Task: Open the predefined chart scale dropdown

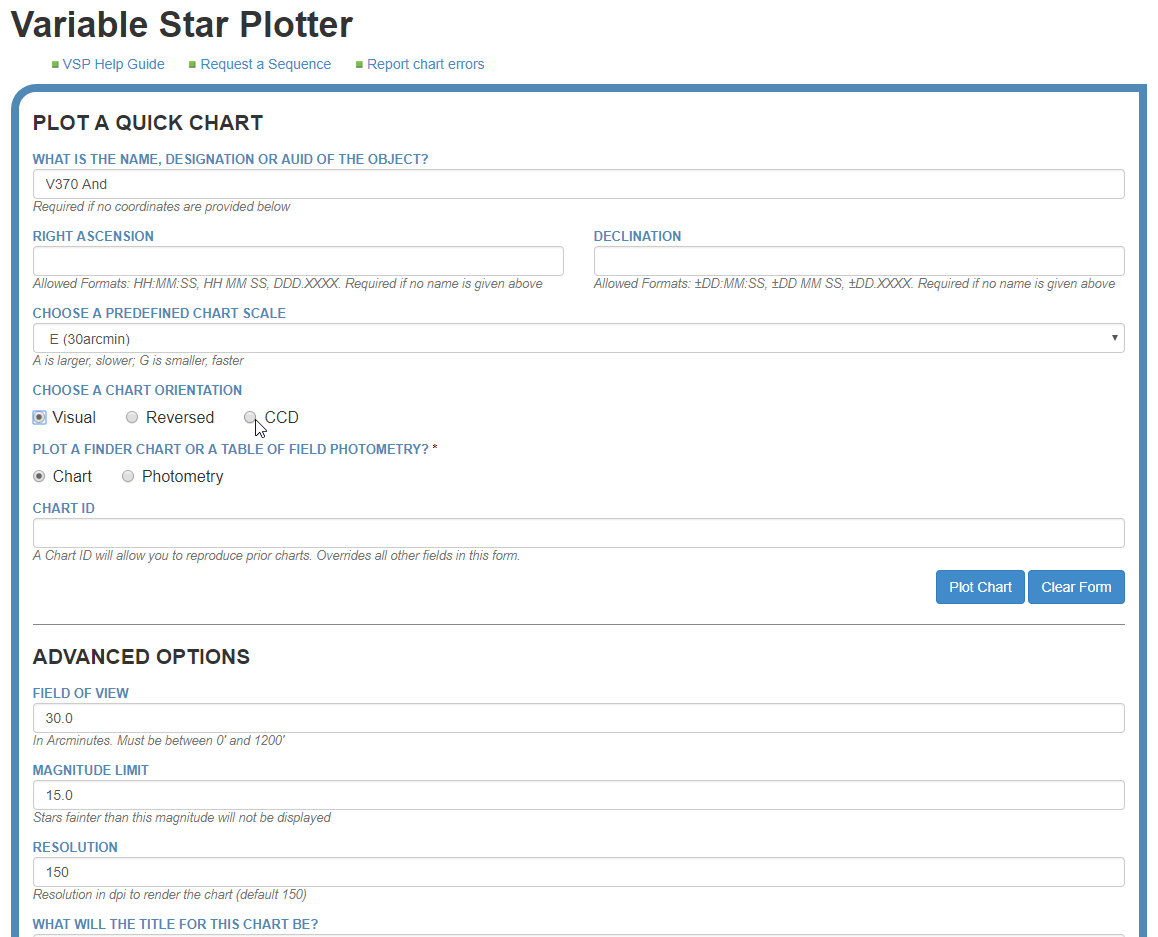Action: (578, 338)
